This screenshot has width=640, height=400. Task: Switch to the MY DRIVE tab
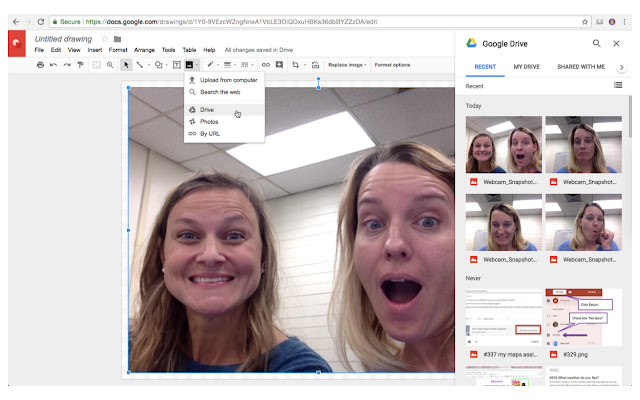[527, 67]
